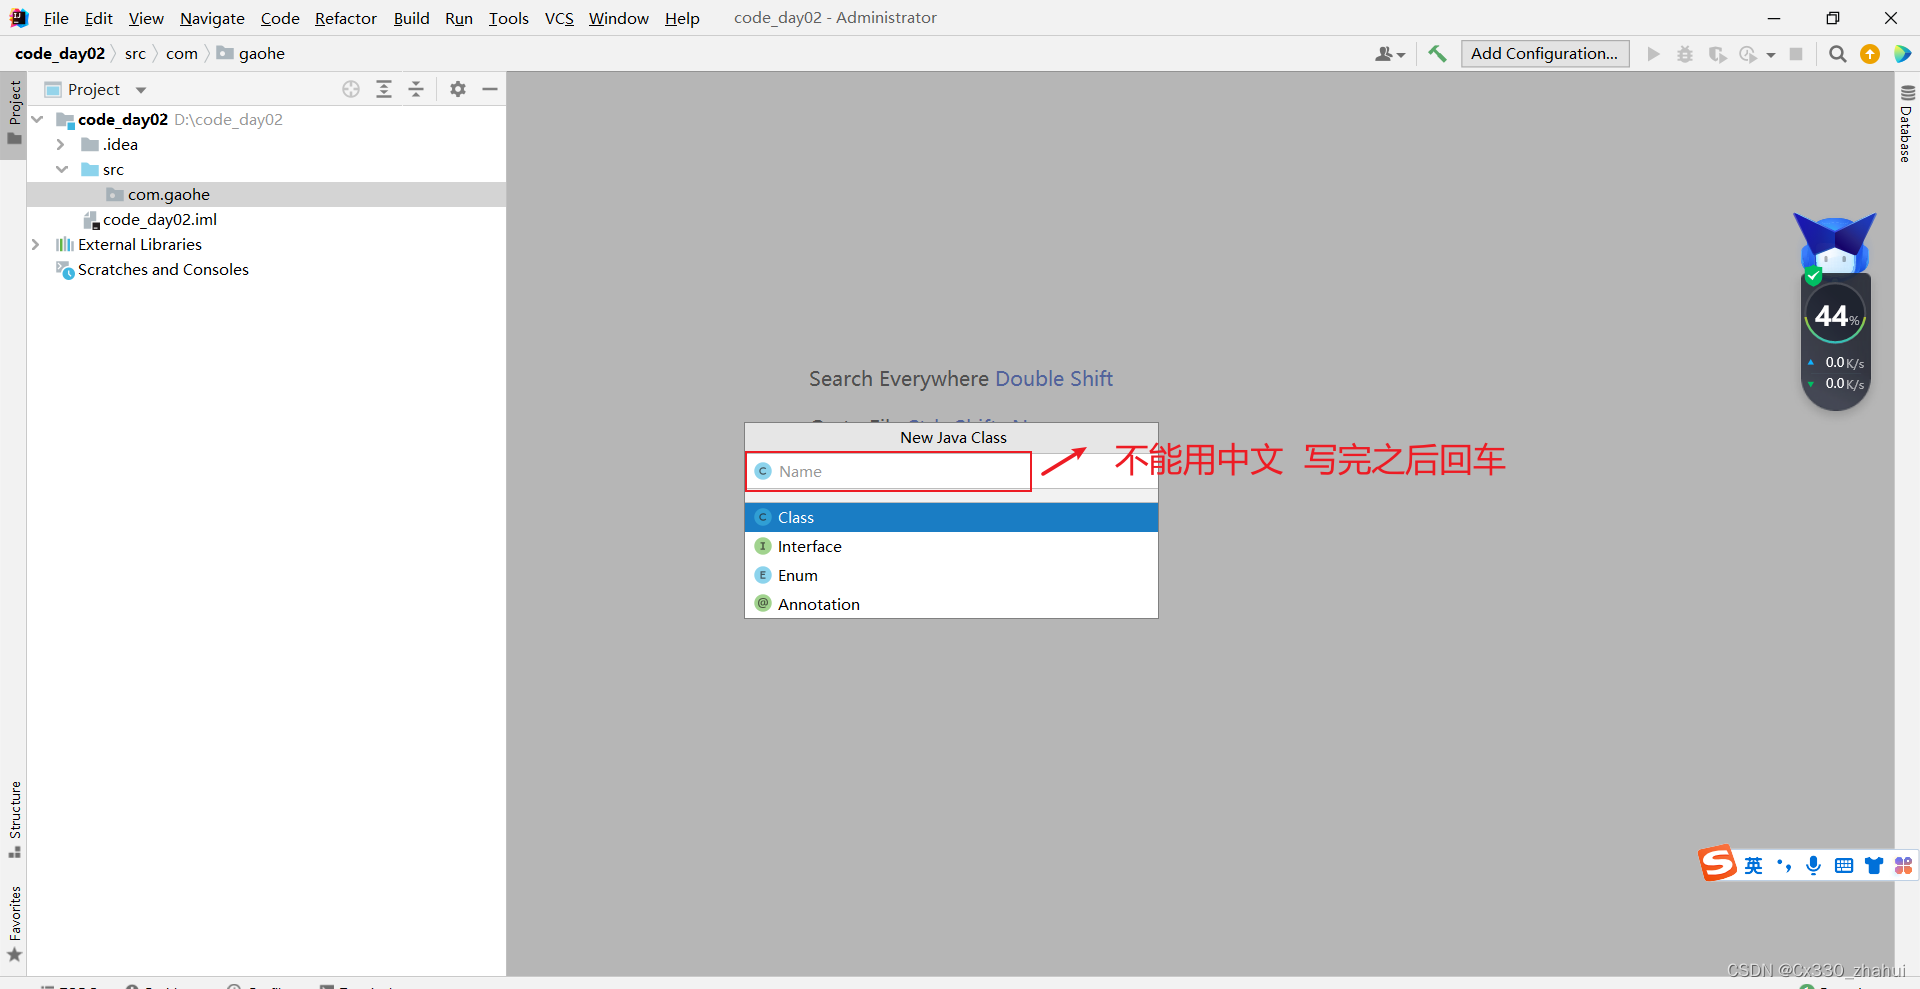Open the Database side tool window
Image resolution: width=1920 pixels, height=989 pixels.
tap(1906, 124)
